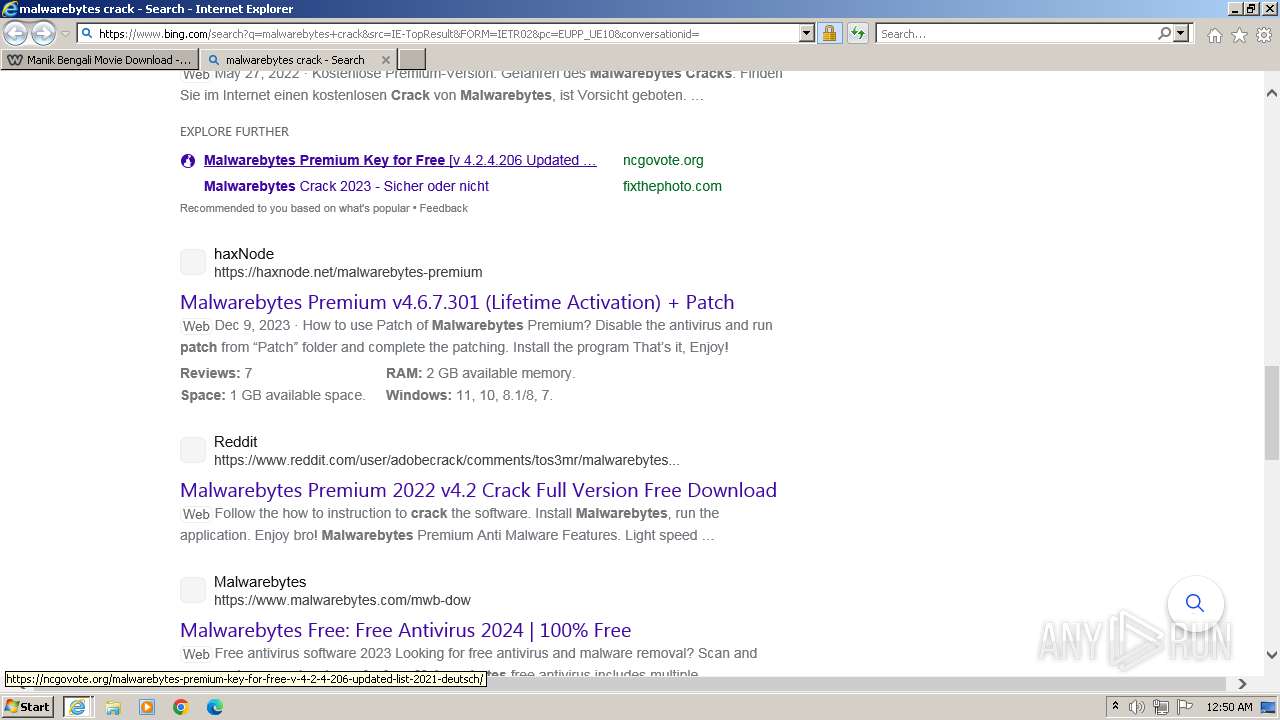The image size is (1280, 720).
Task: Click the haxnode.net URL text
Action: click(x=348, y=272)
